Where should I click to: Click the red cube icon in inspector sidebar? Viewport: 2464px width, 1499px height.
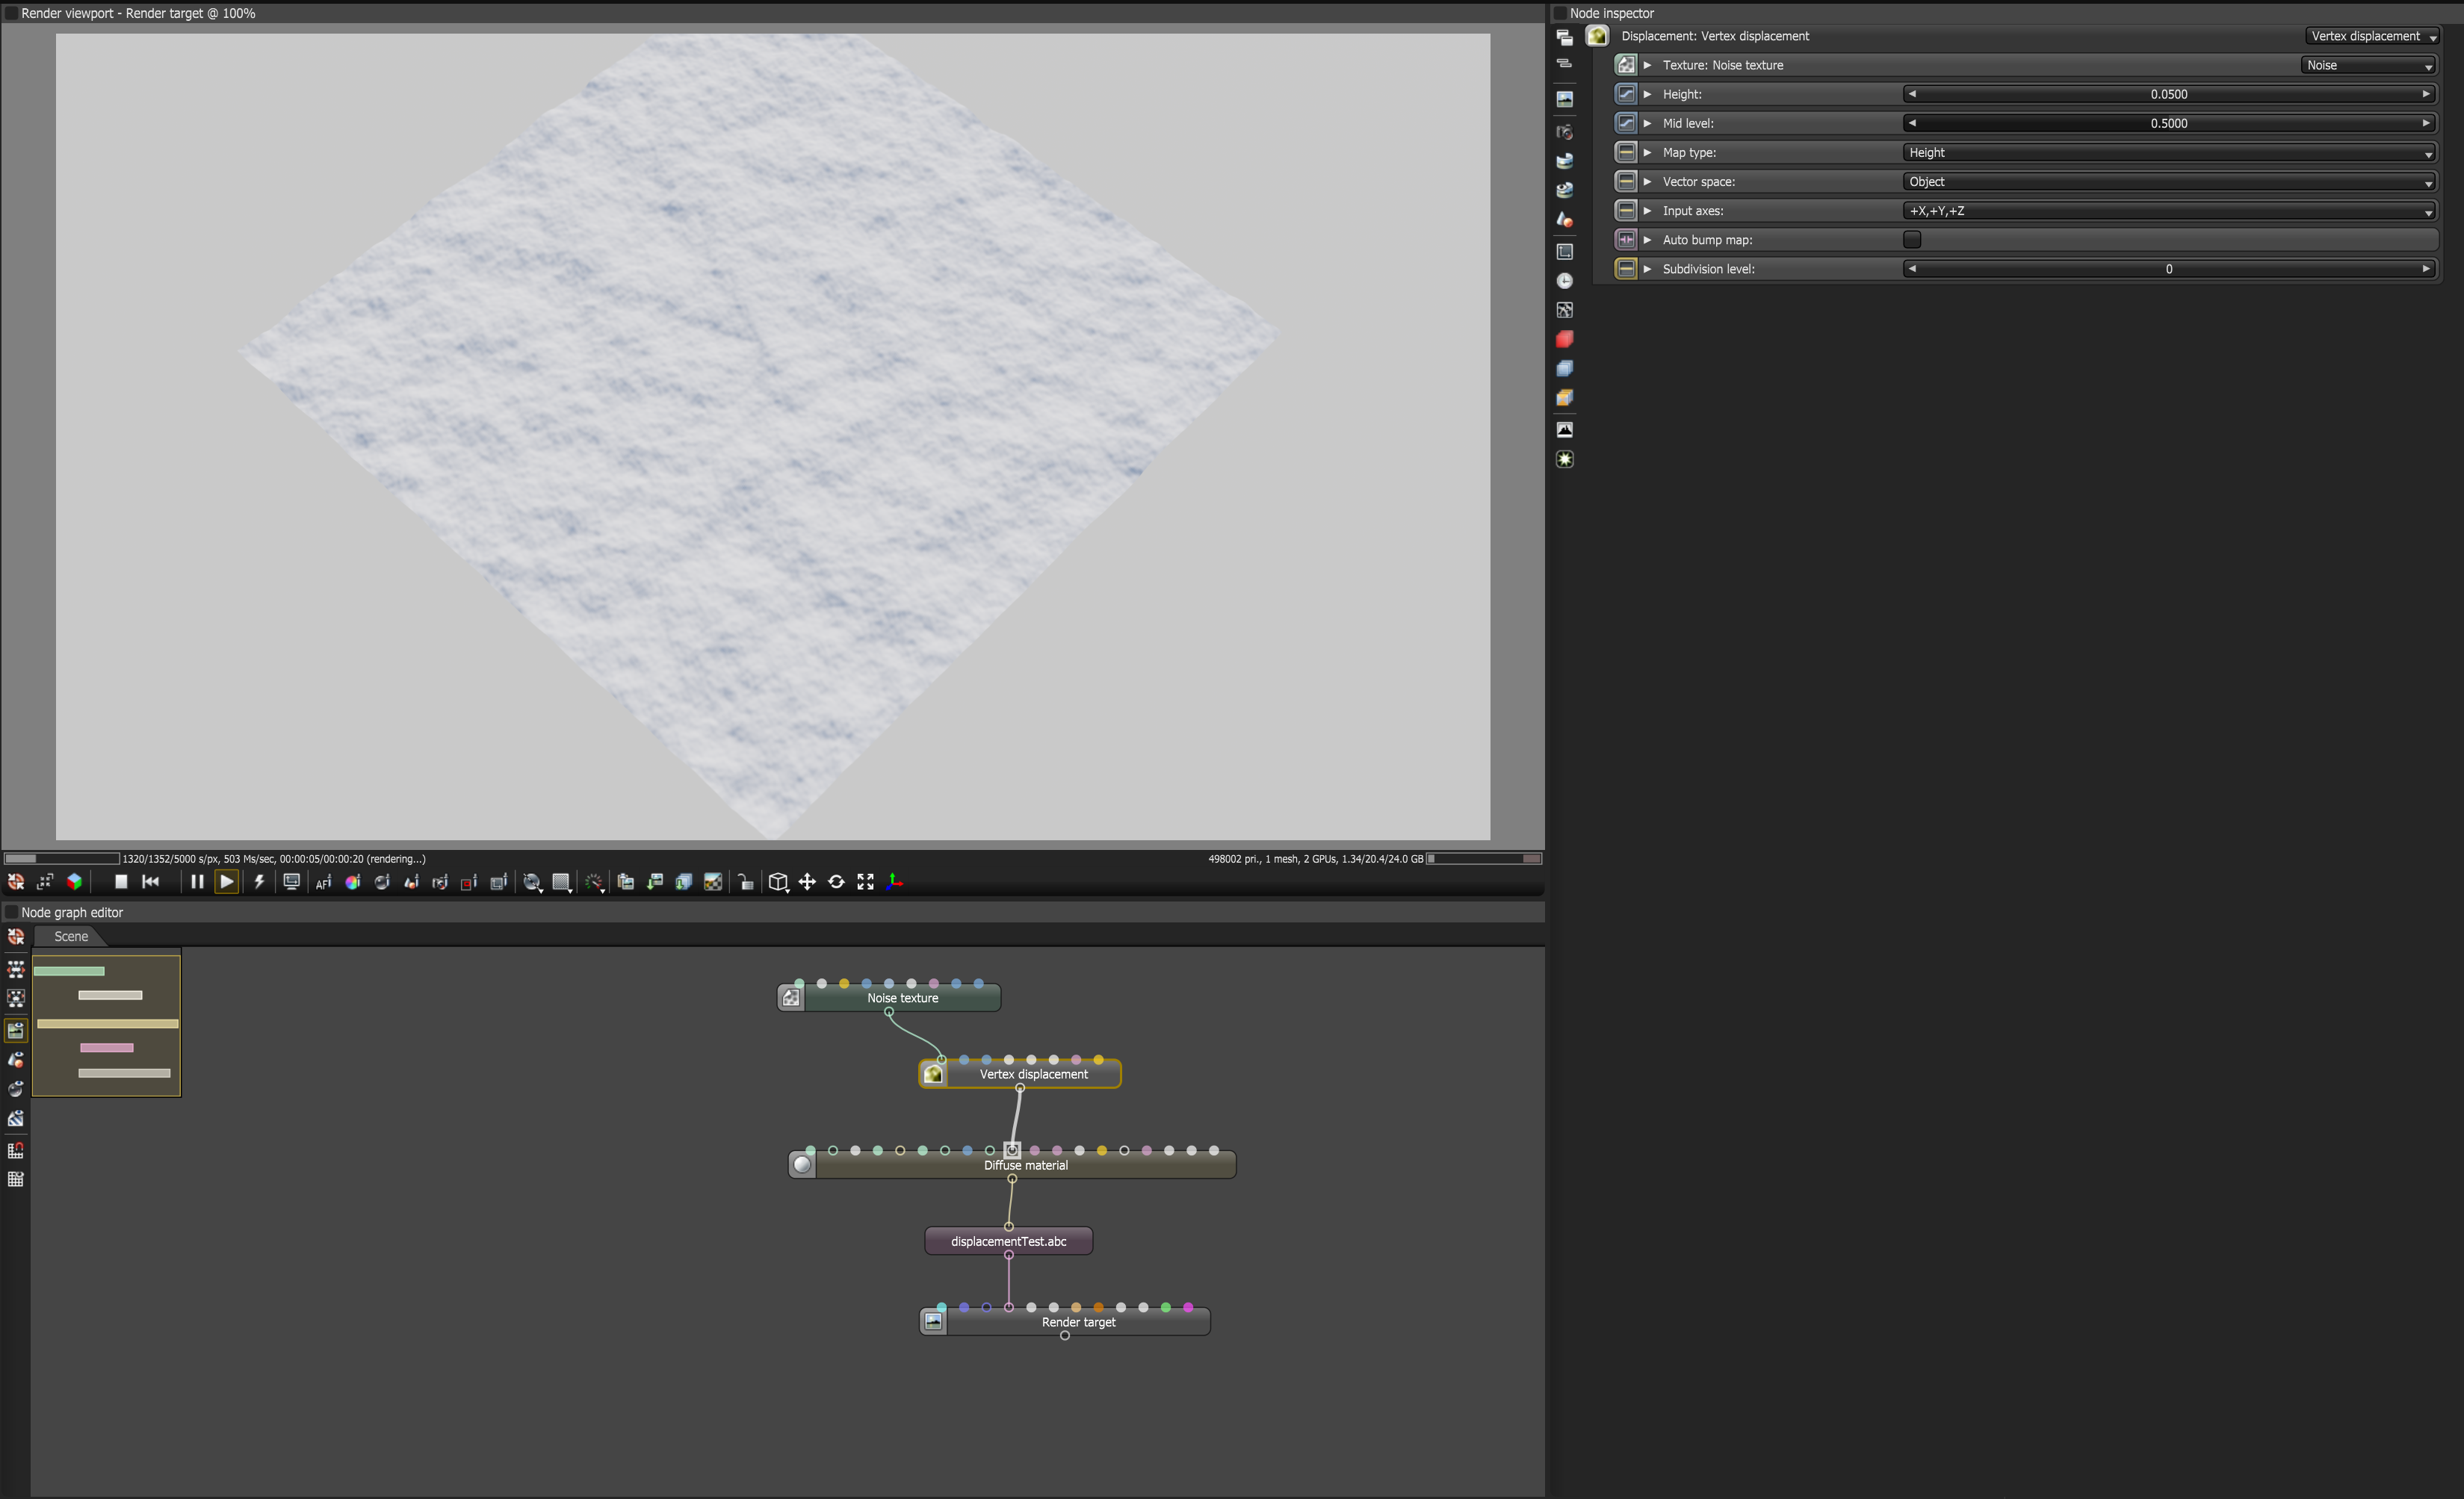(1565, 339)
